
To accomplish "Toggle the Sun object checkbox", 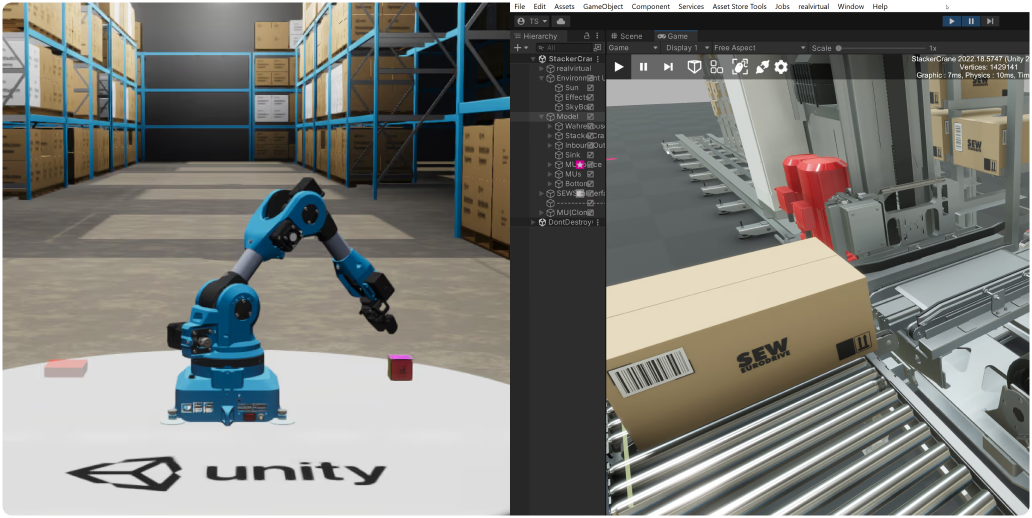I will tap(590, 88).
